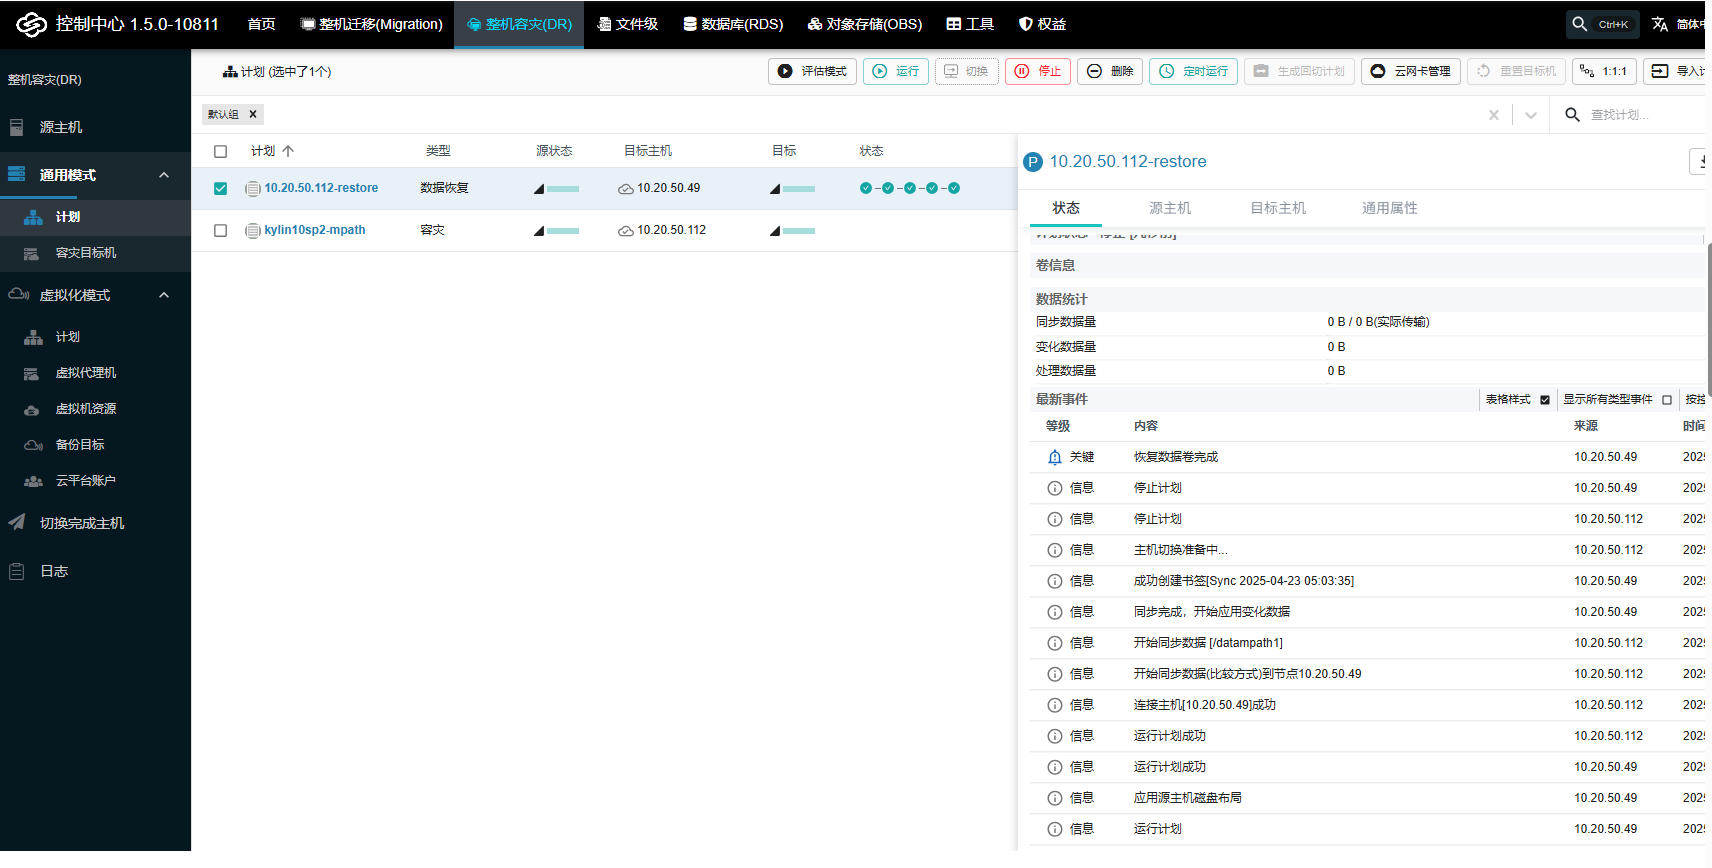Open 云网卡管理 cloud NIC management
1712x868 pixels.
(1410, 71)
